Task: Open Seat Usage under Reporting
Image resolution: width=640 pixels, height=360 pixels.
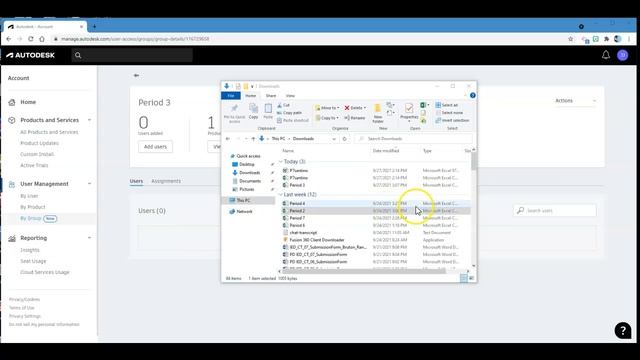Action: click(33, 261)
